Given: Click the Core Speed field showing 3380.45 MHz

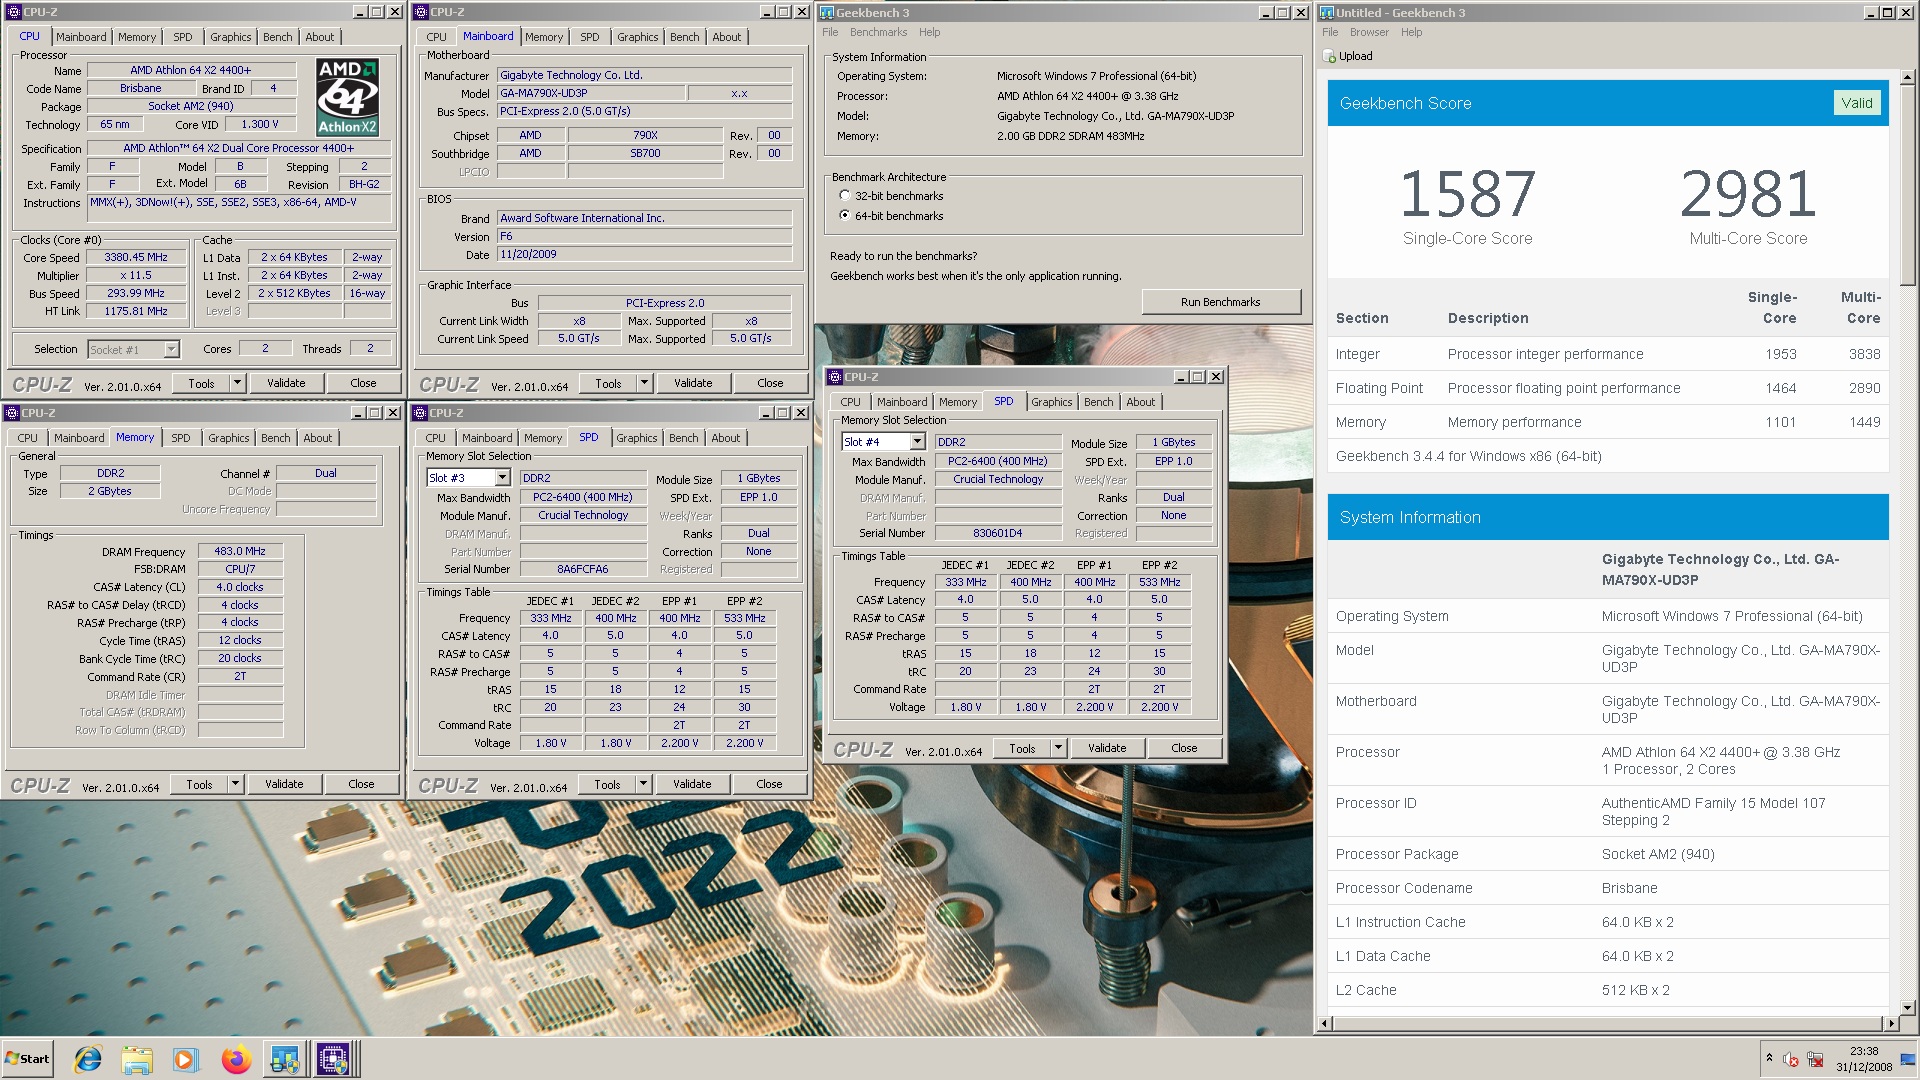Looking at the screenshot, I should click(136, 257).
